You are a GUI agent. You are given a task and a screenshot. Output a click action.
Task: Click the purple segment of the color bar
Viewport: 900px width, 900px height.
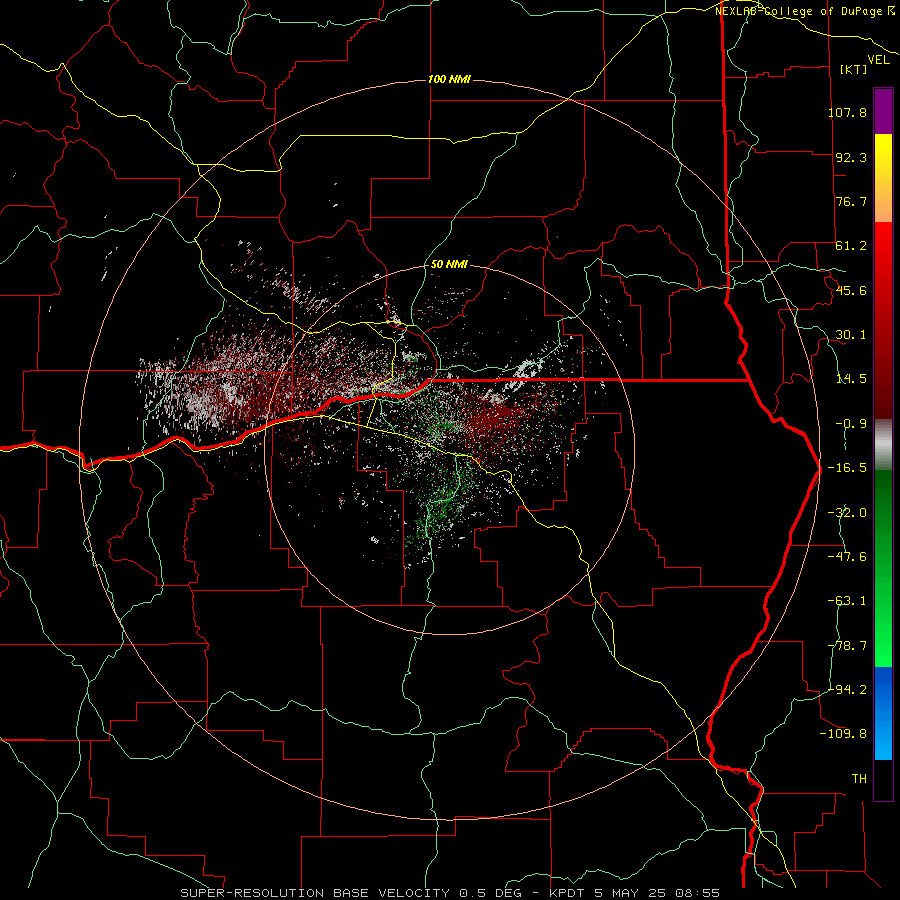point(883,112)
